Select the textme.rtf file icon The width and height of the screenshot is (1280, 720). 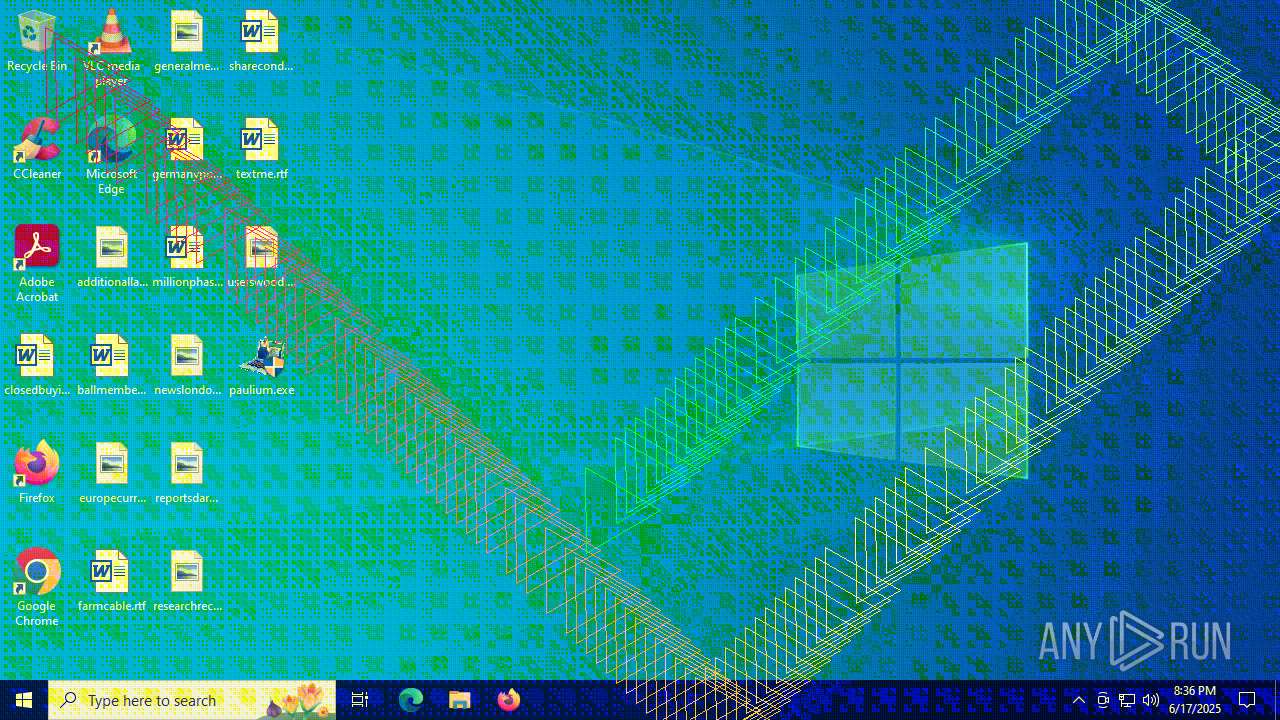pyautogui.click(x=261, y=150)
